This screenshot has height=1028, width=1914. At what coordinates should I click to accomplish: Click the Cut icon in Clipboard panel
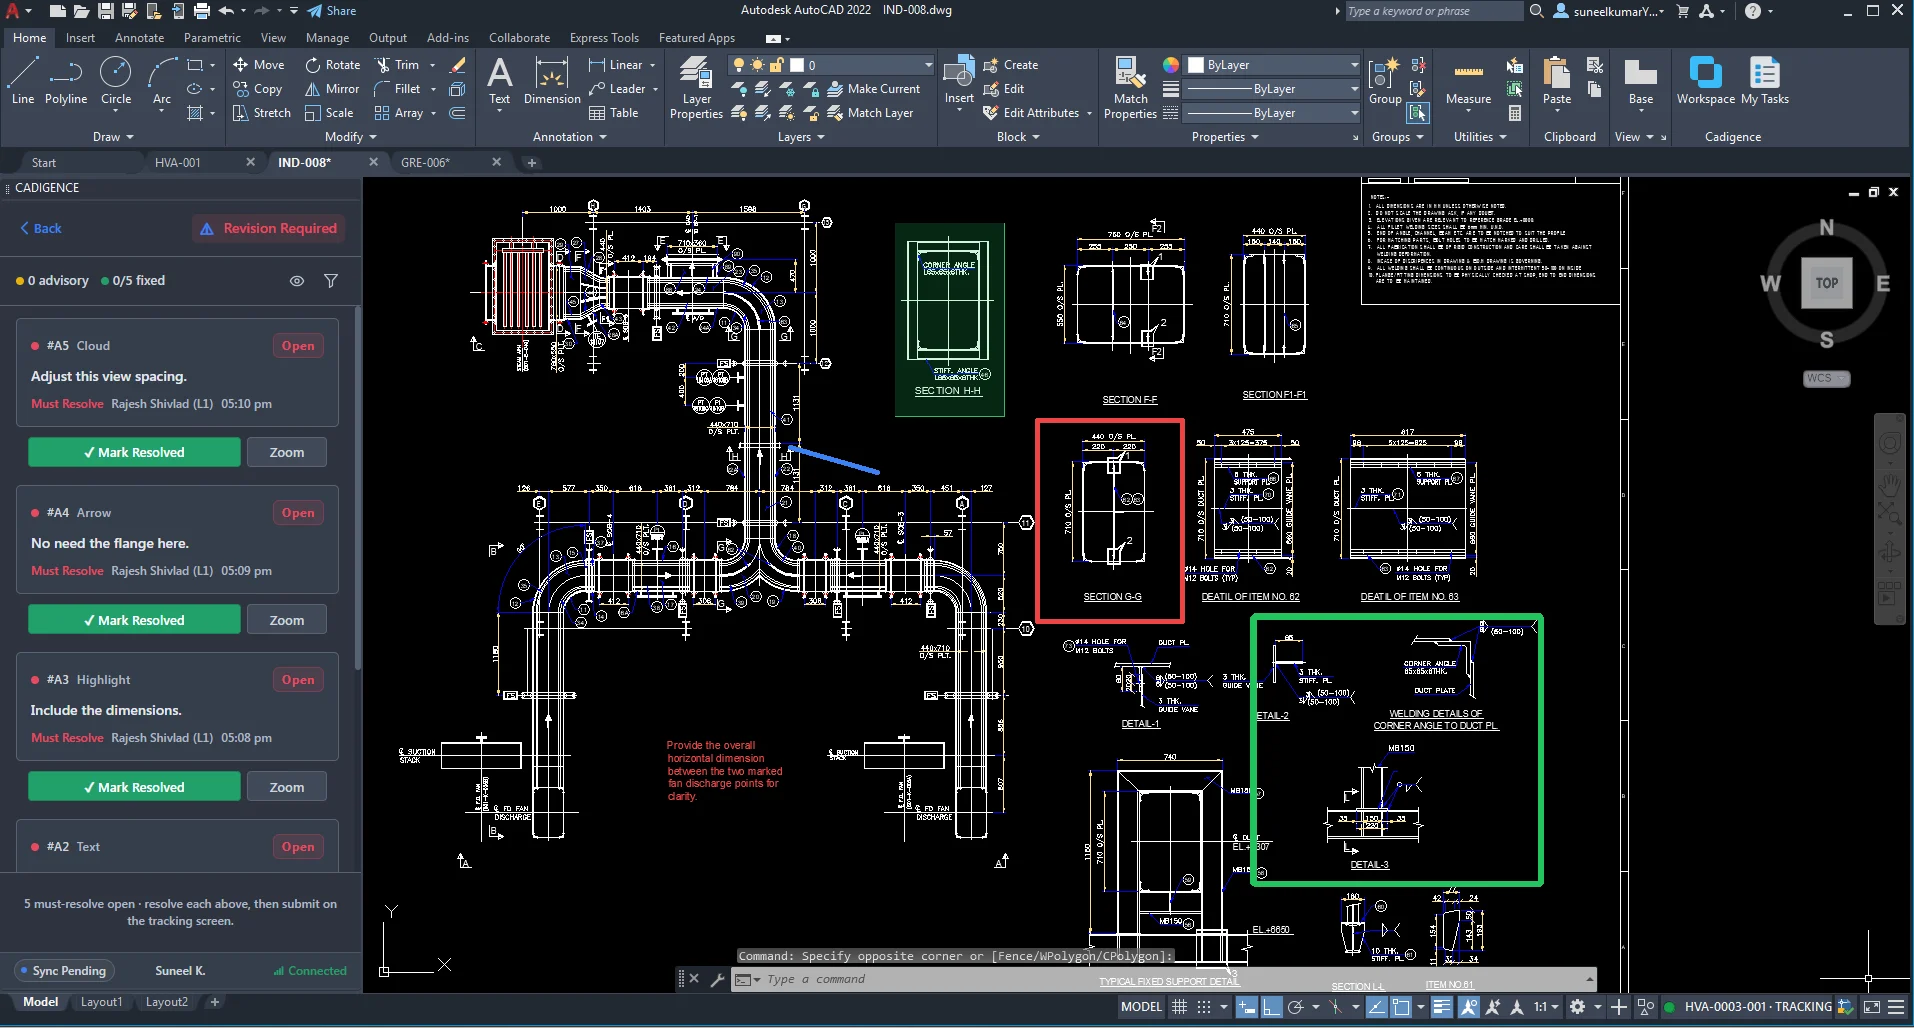(1594, 65)
